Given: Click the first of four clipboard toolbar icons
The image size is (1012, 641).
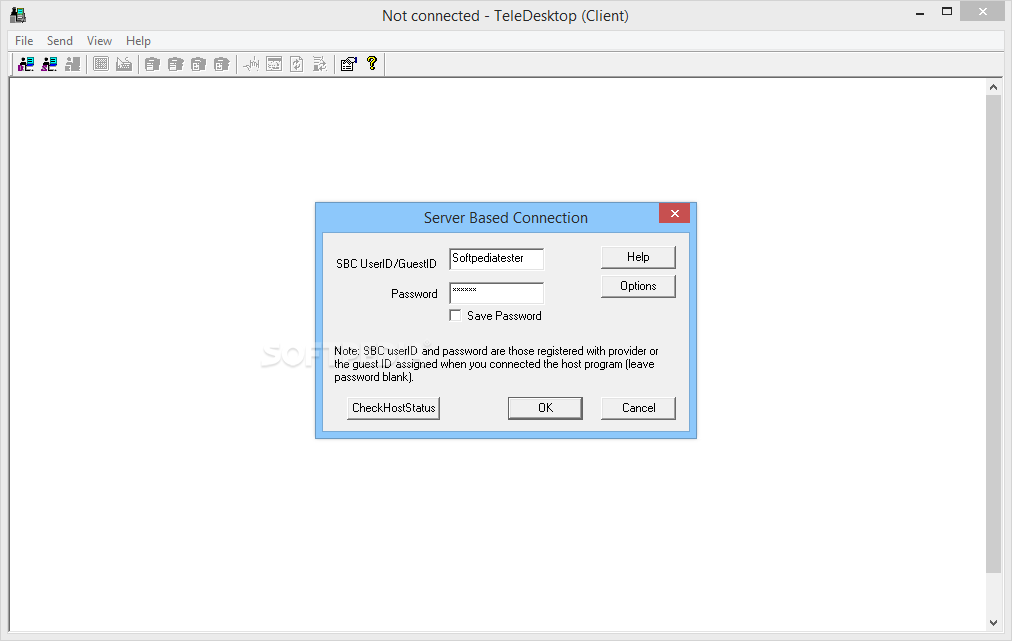Looking at the screenshot, I should [152, 64].
